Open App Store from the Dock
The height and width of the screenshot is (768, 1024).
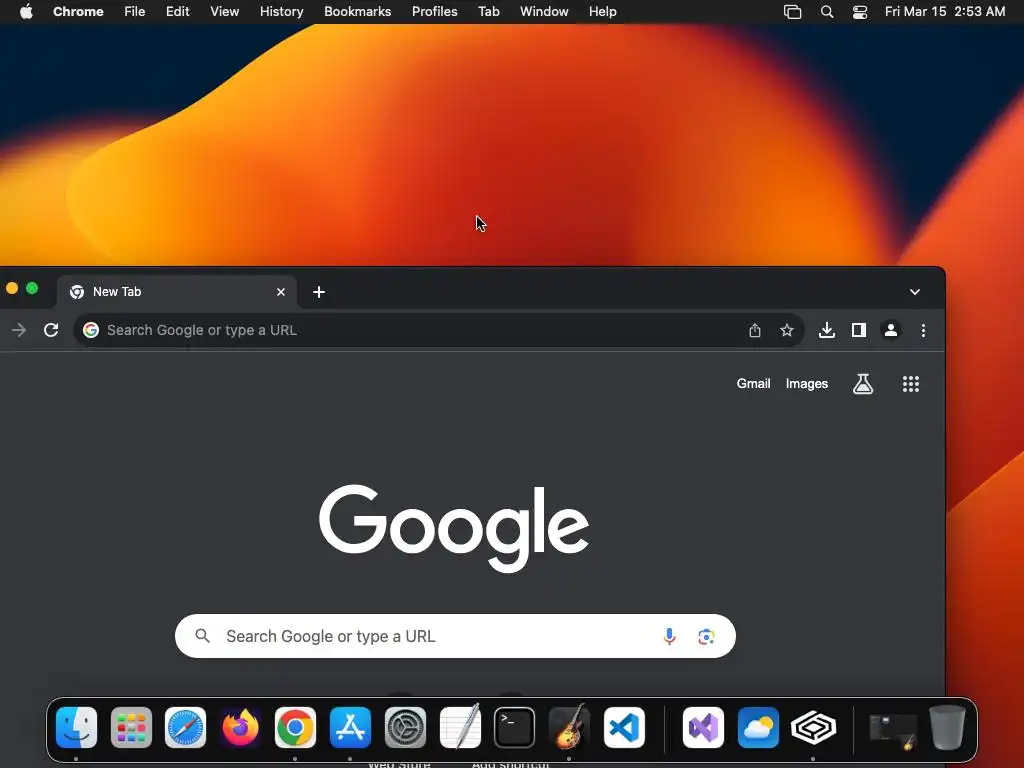(350, 728)
